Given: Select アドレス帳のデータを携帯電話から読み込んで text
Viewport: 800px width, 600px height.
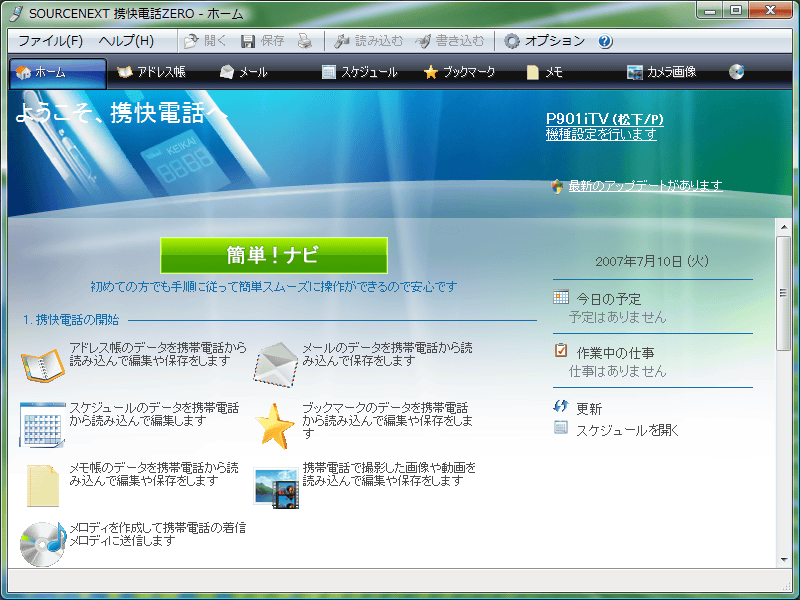Looking at the screenshot, I should [x=158, y=354].
